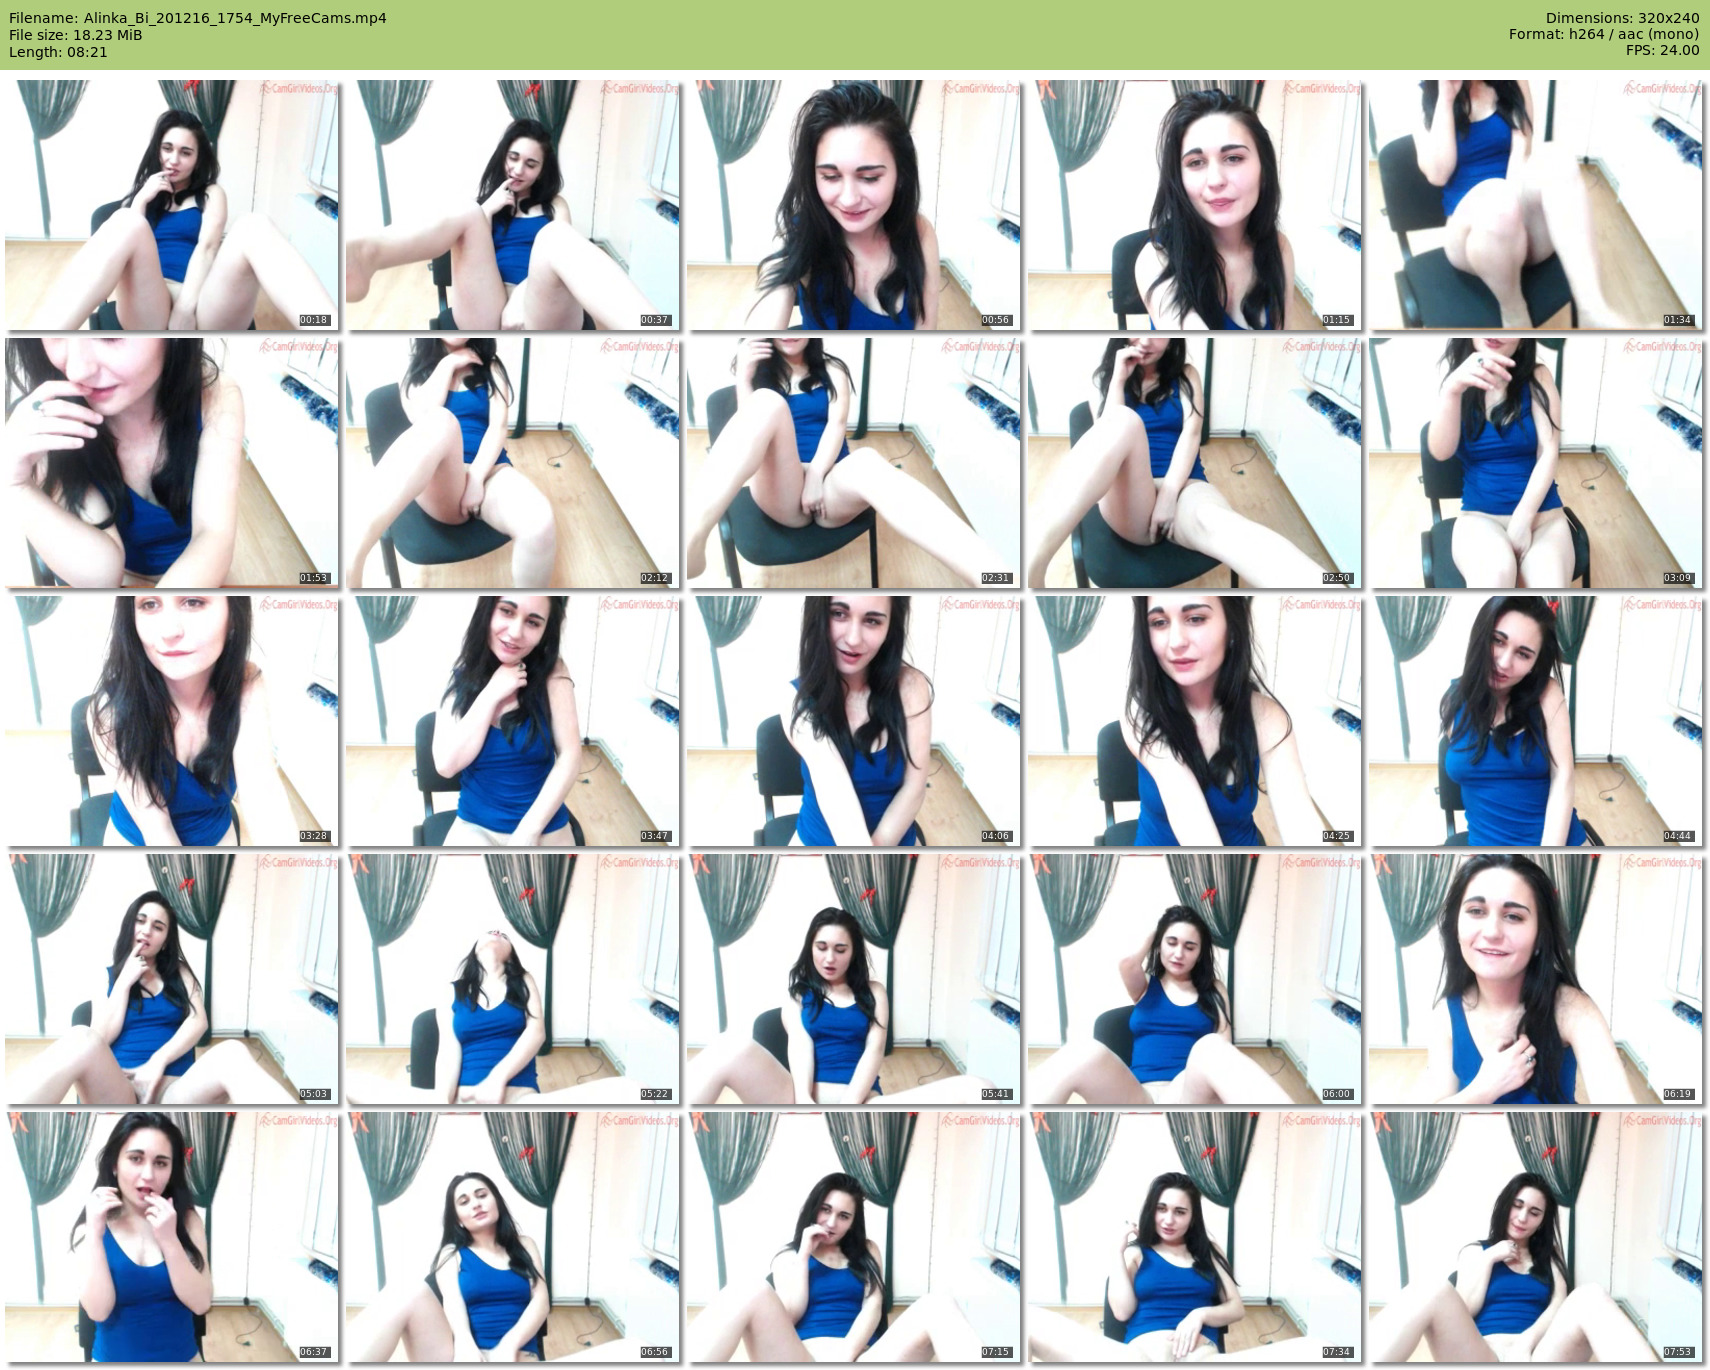Click the frame at 04:25

[x=1194, y=721]
